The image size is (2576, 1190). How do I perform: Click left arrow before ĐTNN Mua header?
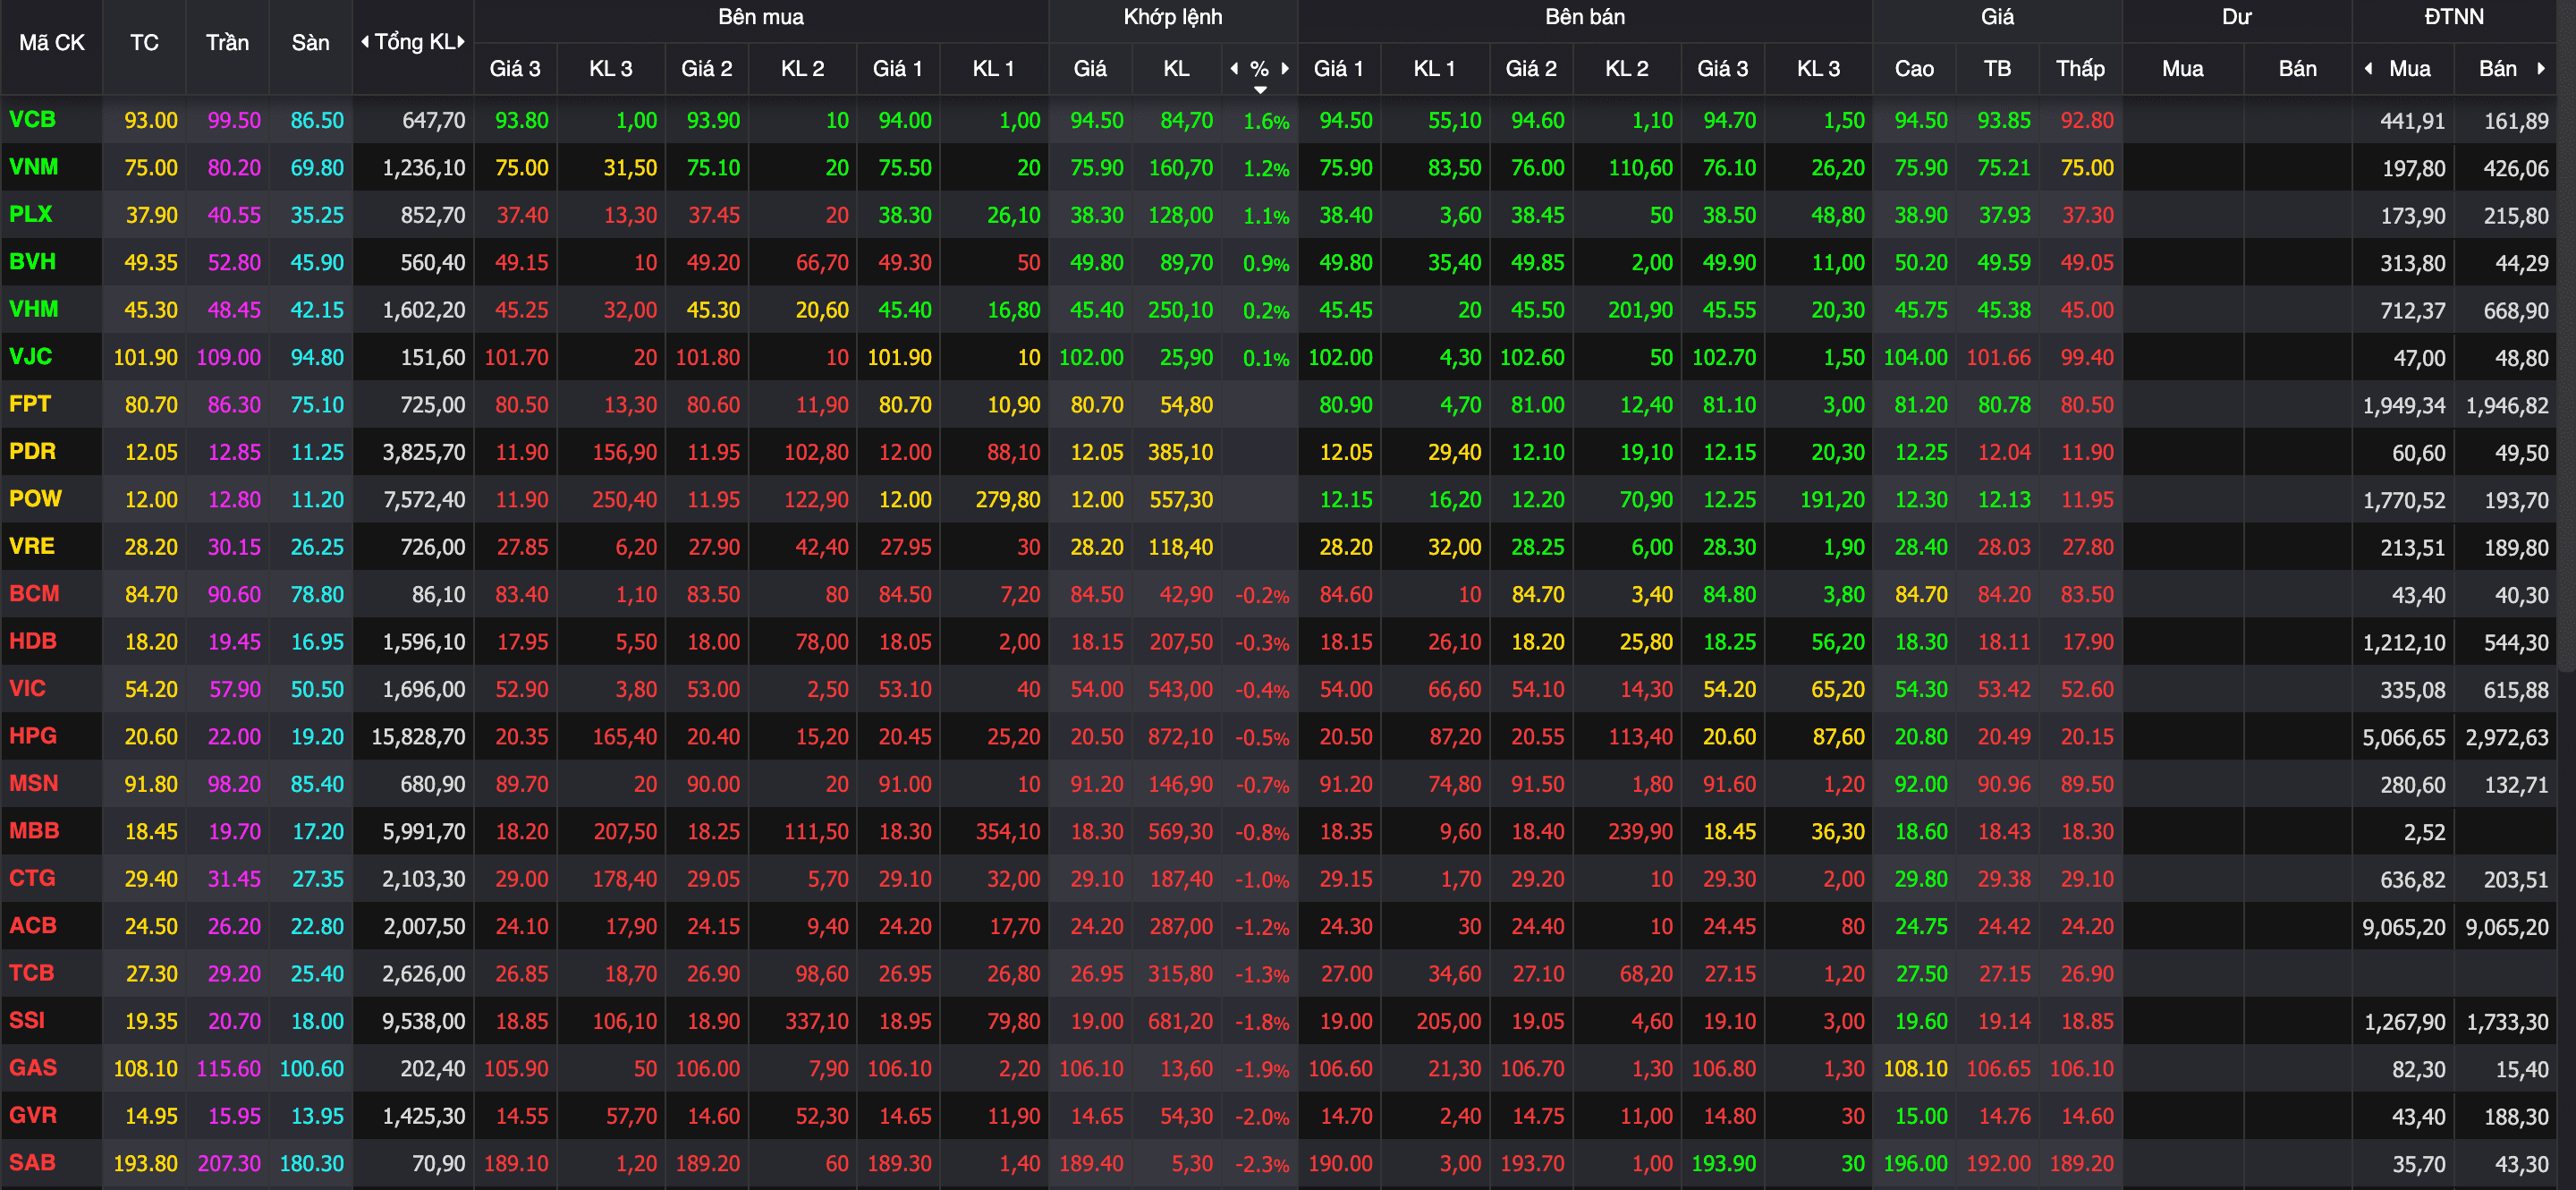[x=2368, y=68]
